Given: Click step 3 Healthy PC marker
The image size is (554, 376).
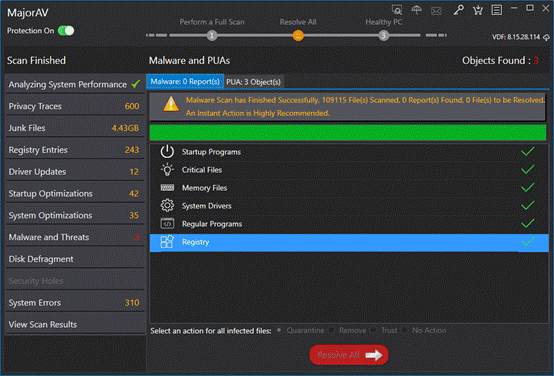Looking at the screenshot, I should (x=383, y=35).
